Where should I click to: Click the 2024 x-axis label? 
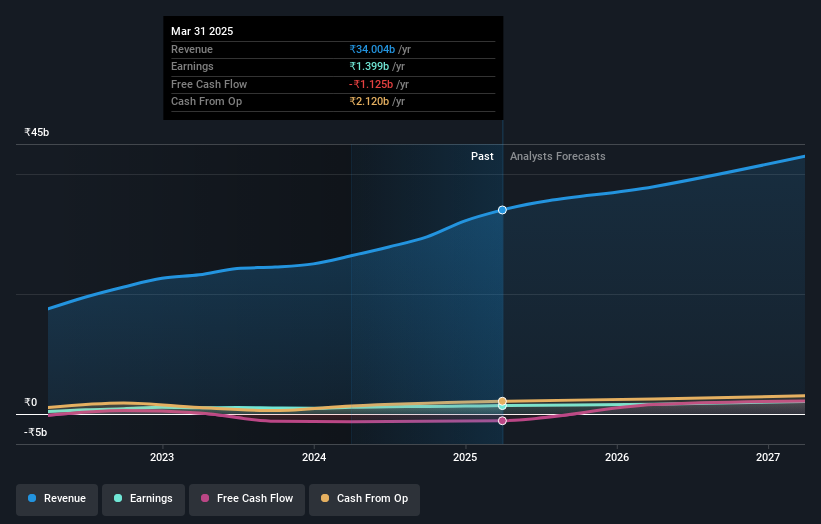point(314,458)
